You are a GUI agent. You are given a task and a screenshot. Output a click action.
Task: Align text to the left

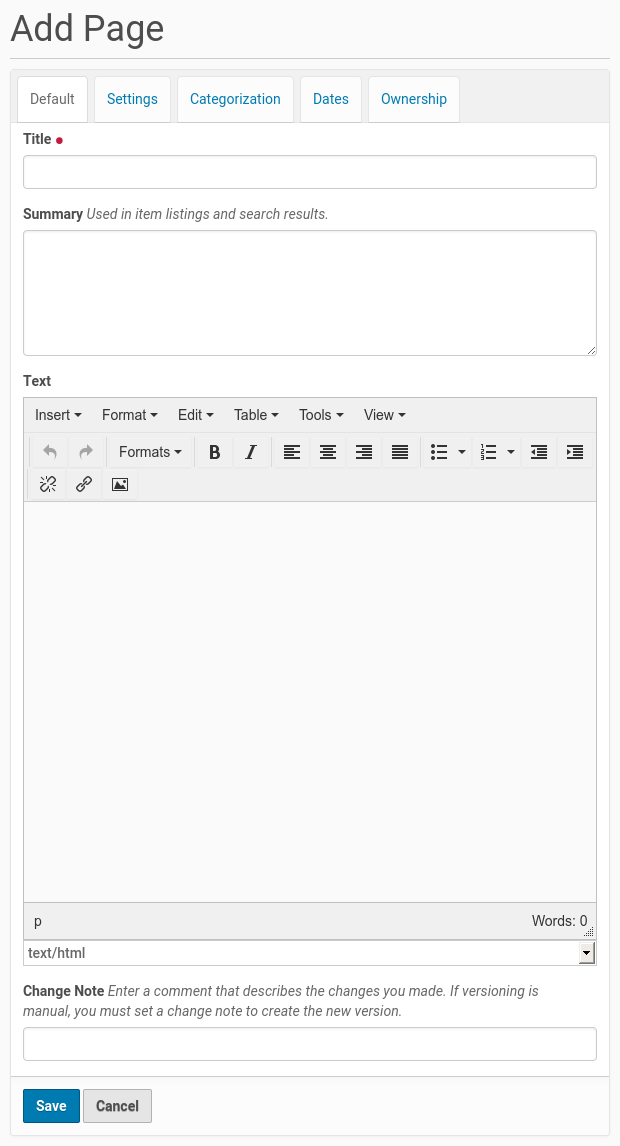[x=291, y=452]
